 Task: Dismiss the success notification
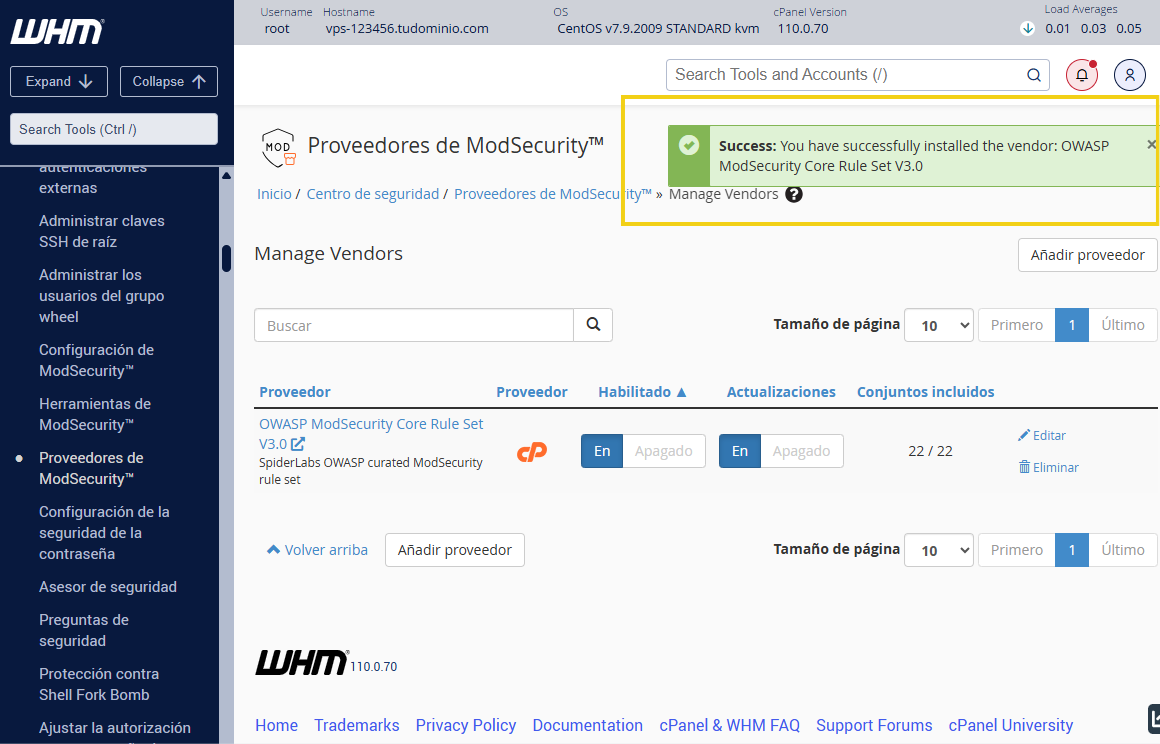[1151, 145]
